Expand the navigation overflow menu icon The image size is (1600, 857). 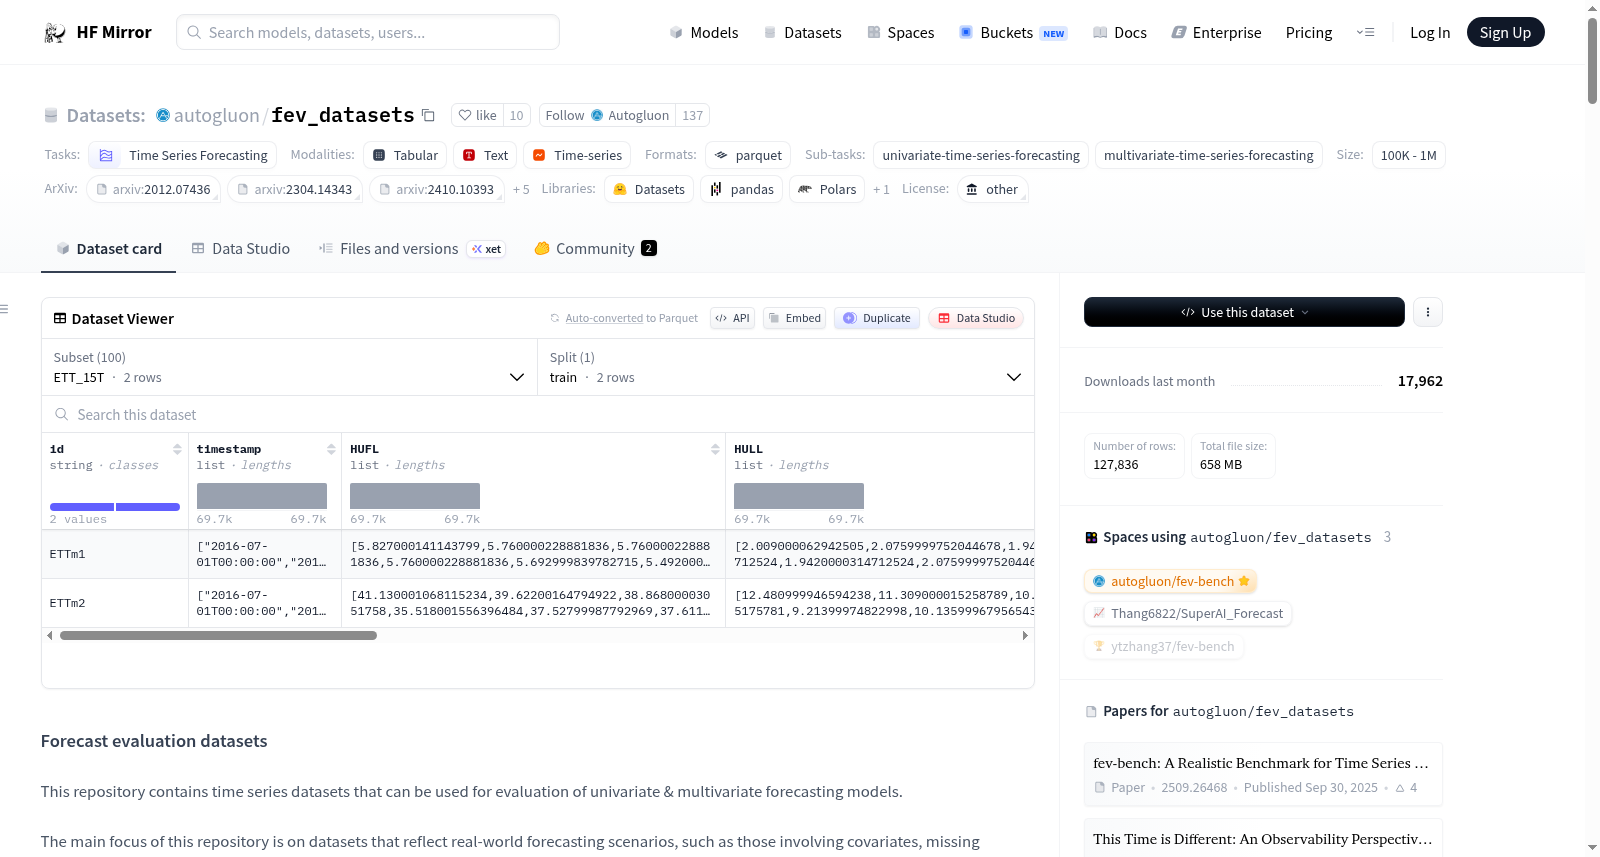point(1365,33)
